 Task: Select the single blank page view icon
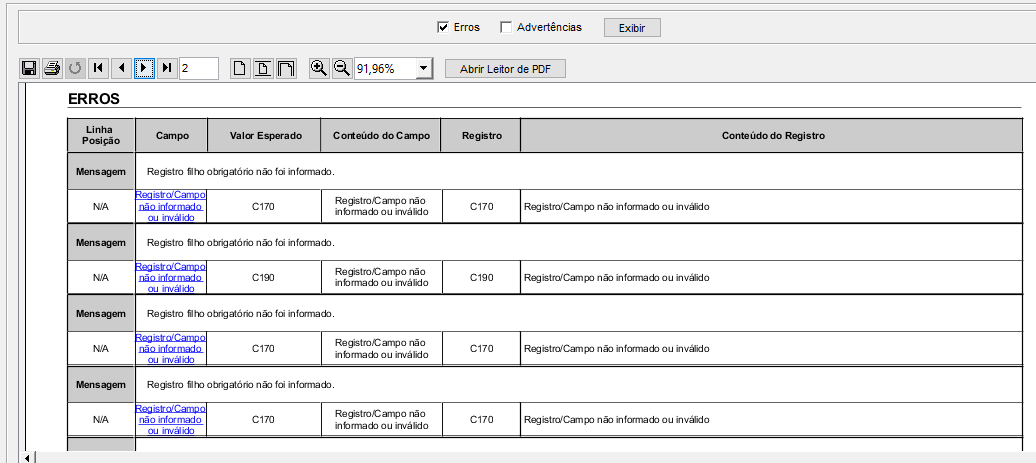pyautogui.click(x=240, y=68)
